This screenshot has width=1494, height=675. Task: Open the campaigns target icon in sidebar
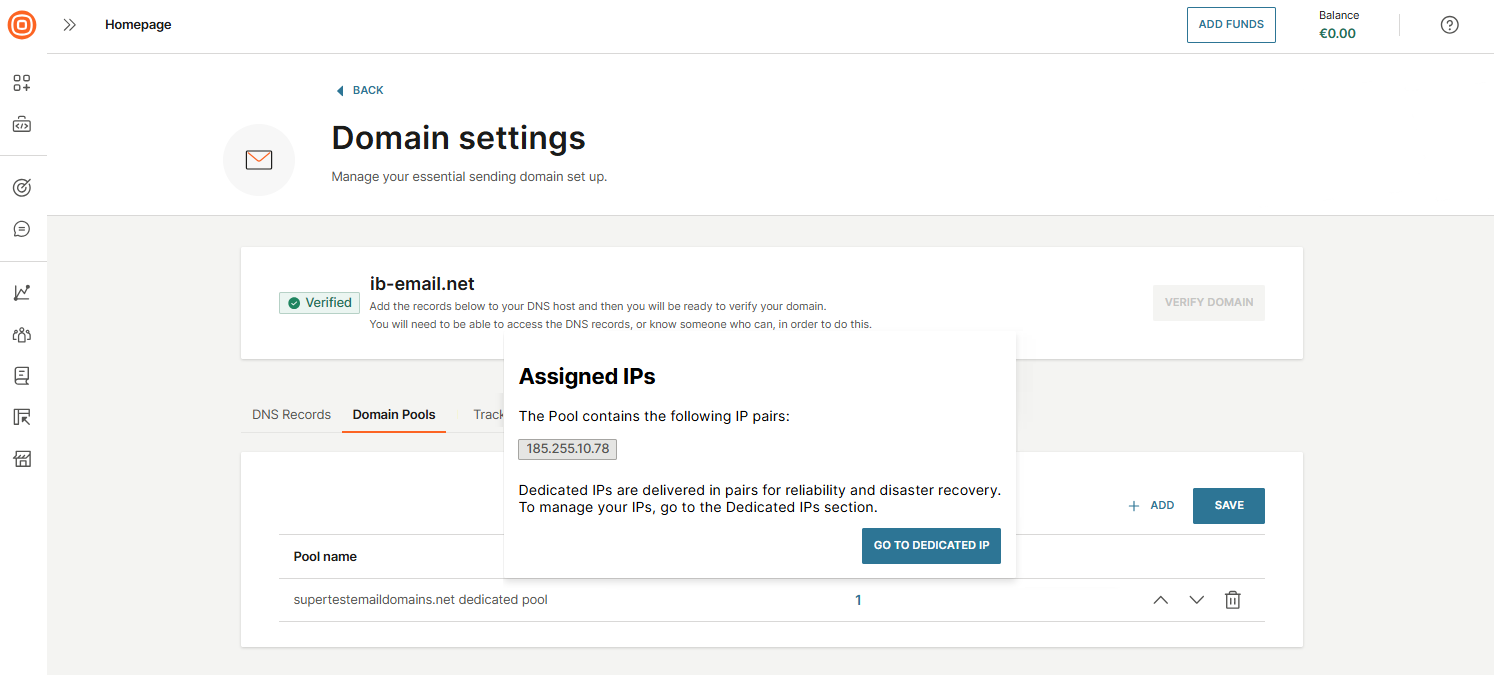tap(21, 187)
